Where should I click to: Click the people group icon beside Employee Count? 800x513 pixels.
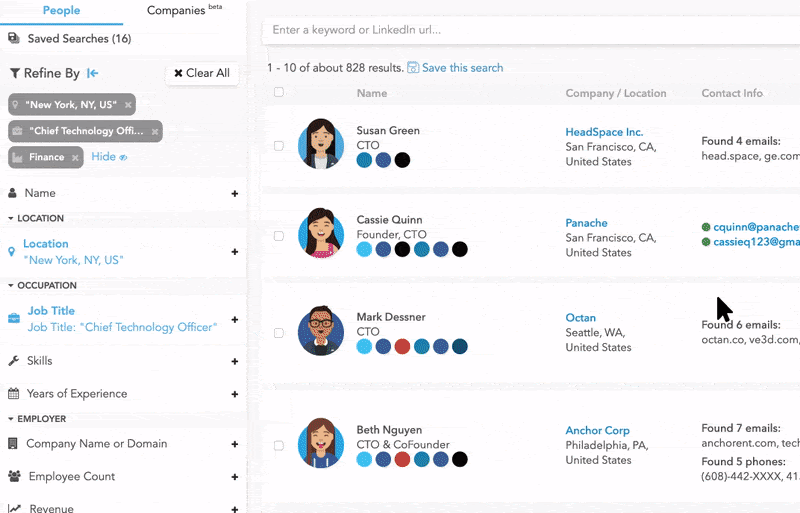pos(15,476)
